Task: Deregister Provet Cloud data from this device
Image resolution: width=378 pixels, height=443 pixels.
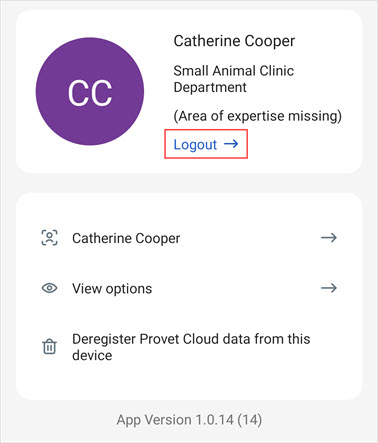Action: point(189,347)
